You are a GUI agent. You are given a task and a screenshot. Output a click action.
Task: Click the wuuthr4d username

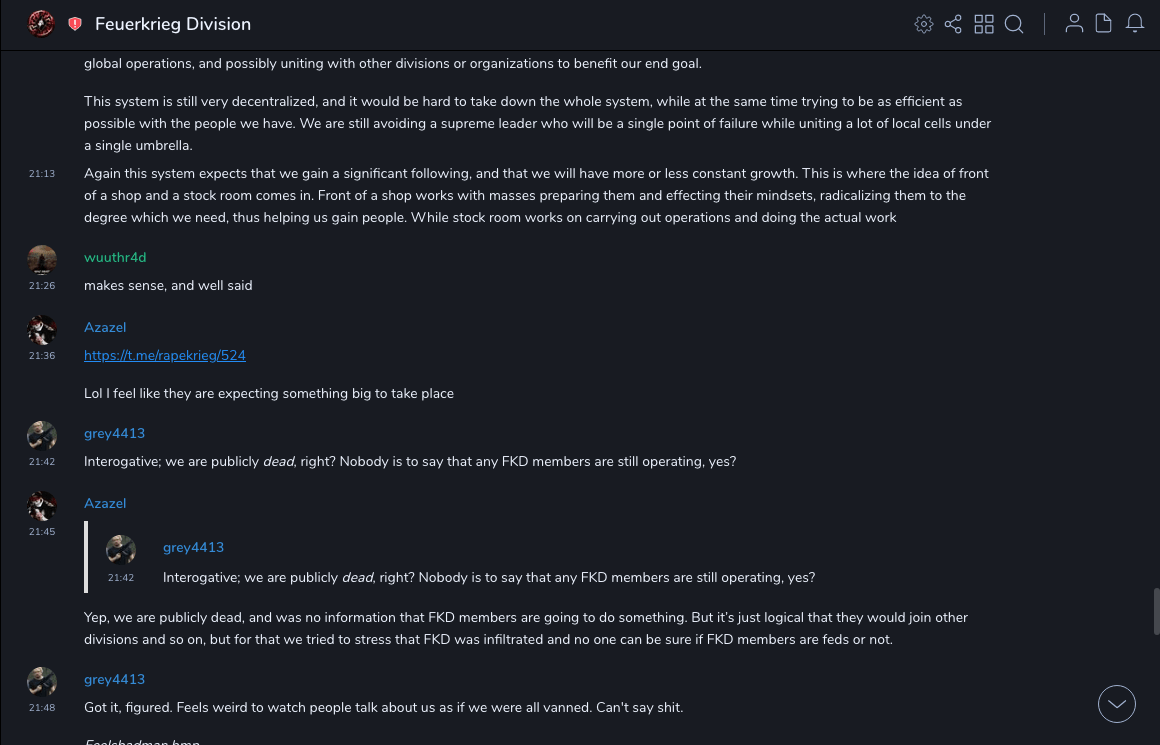click(115, 257)
